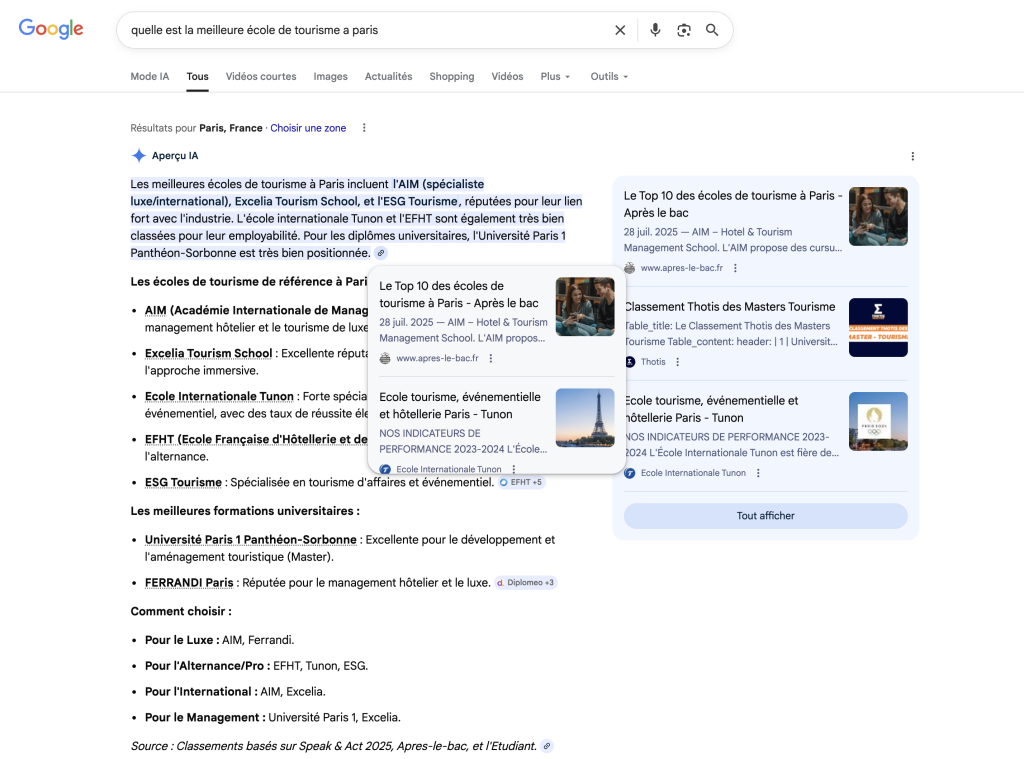This screenshot has height=759, width=1024.
Task: Start voice search with the microphone icon
Action: point(655,30)
